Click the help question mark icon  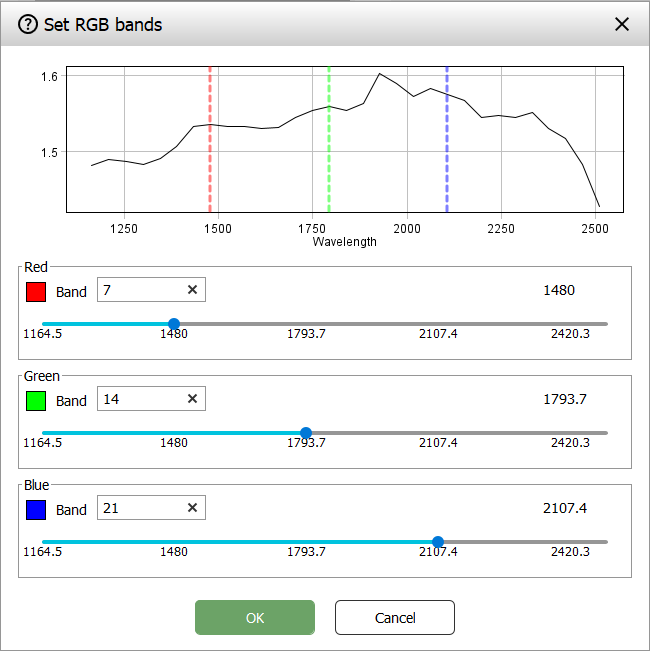(28, 24)
